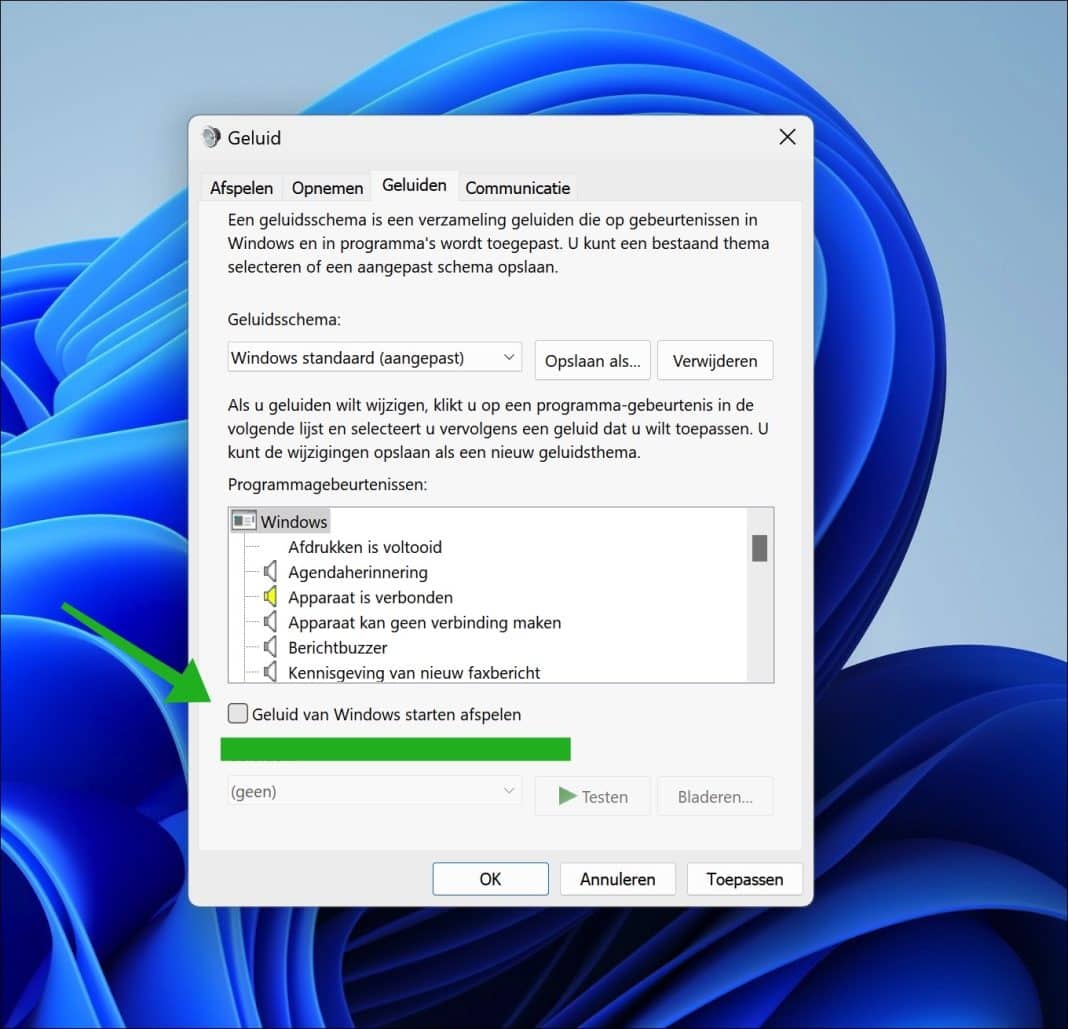Select the yellow speaker icon for Apparaat is verbonden
The height and width of the screenshot is (1029, 1068).
(x=271, y=597)
